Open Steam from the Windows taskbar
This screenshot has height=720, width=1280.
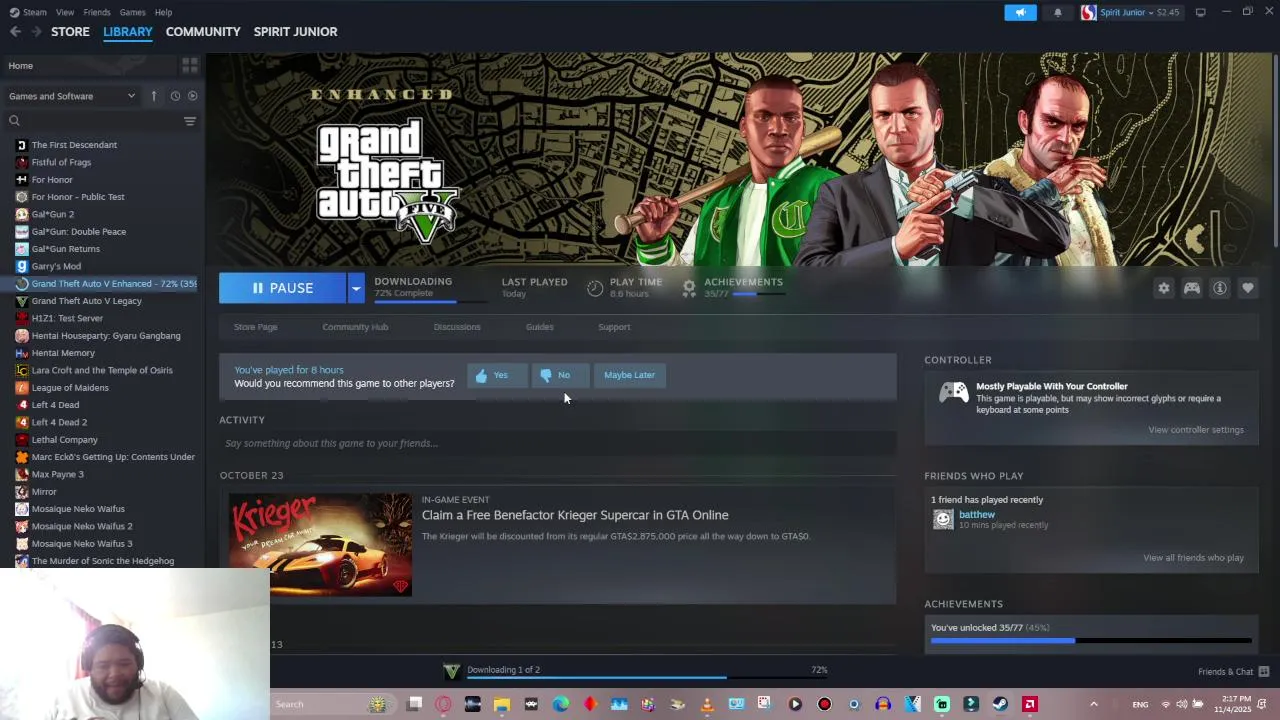point(1000,704)
